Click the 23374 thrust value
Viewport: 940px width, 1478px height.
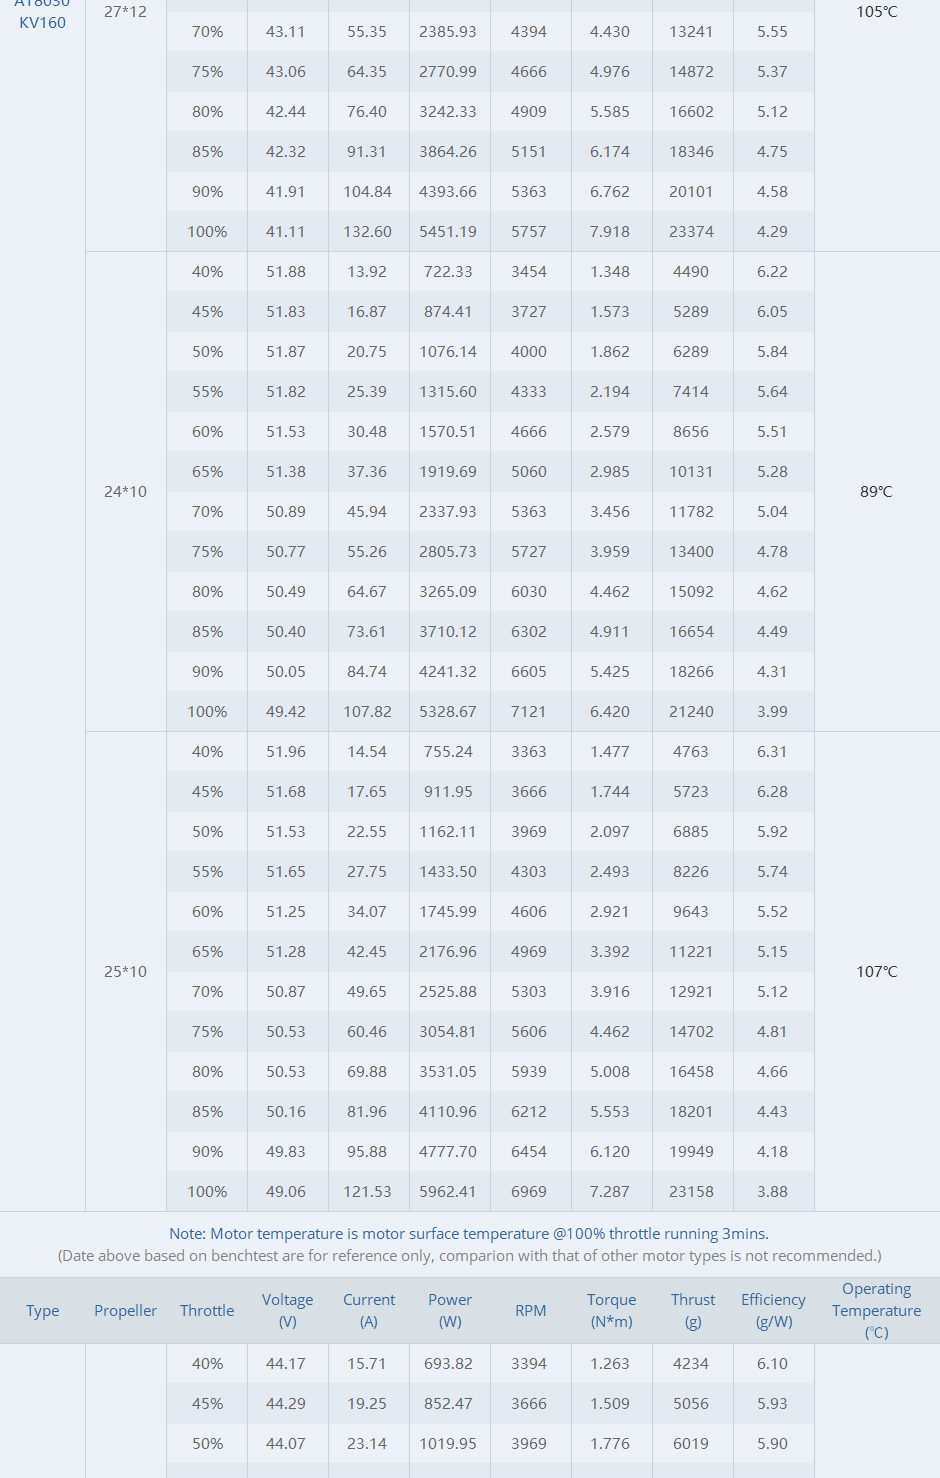[691, 231]
